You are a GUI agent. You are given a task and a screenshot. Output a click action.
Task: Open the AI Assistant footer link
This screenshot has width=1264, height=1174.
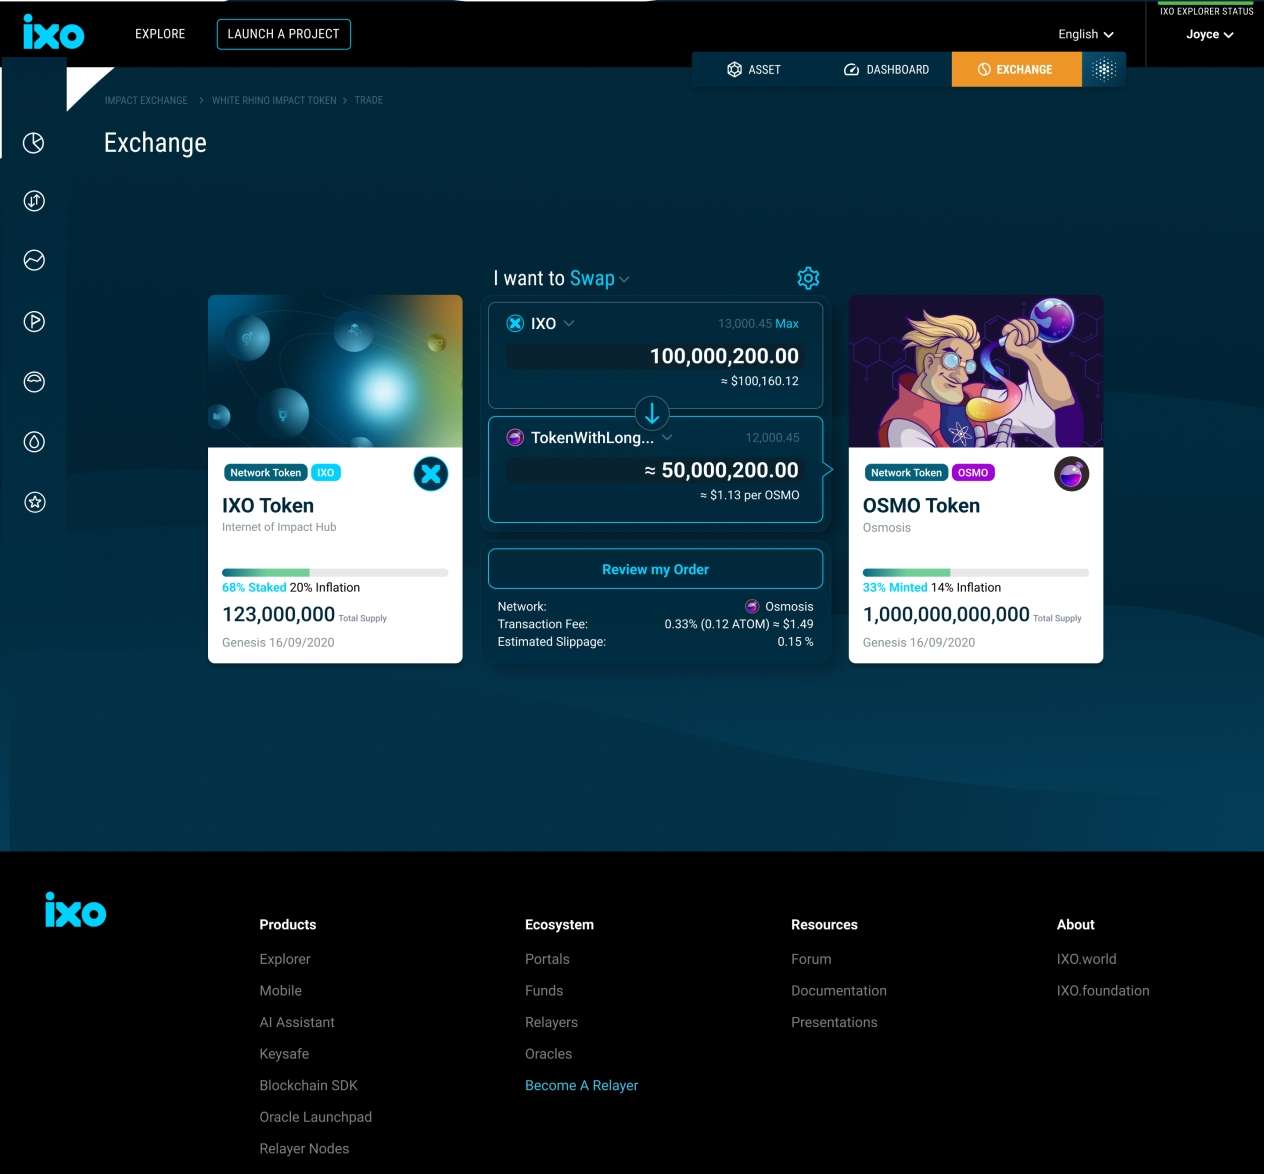(297, 1022)
